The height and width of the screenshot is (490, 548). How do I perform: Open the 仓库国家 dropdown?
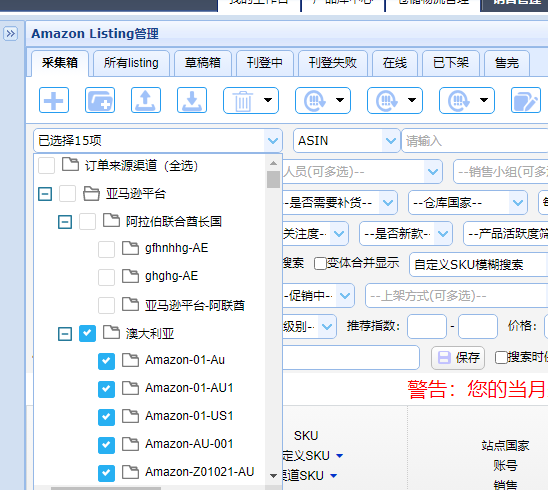(x=468, y=202)
